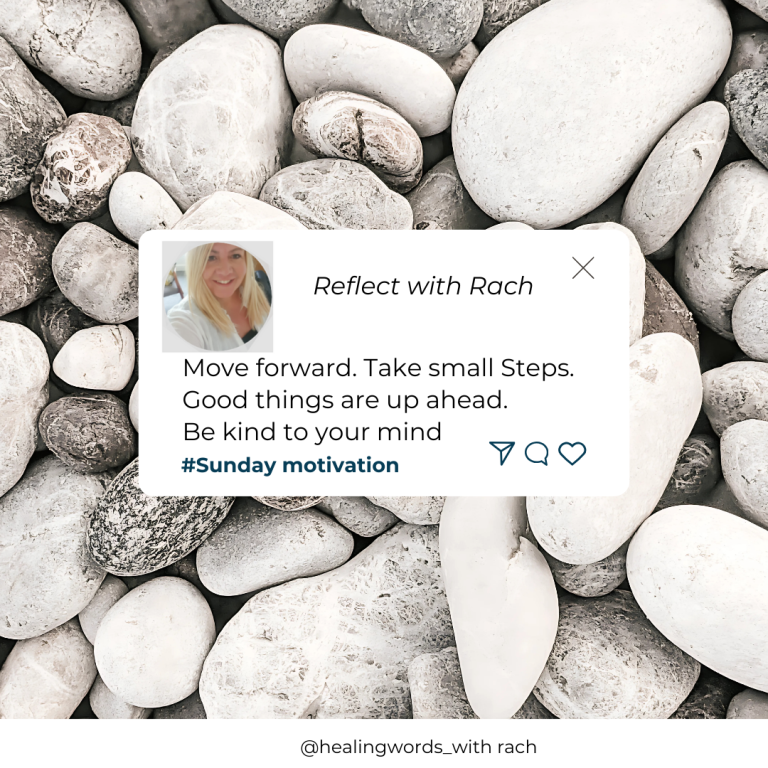Open comments via the speech bubble icon
The image size is (768, 768).
[x=536, y=453]
